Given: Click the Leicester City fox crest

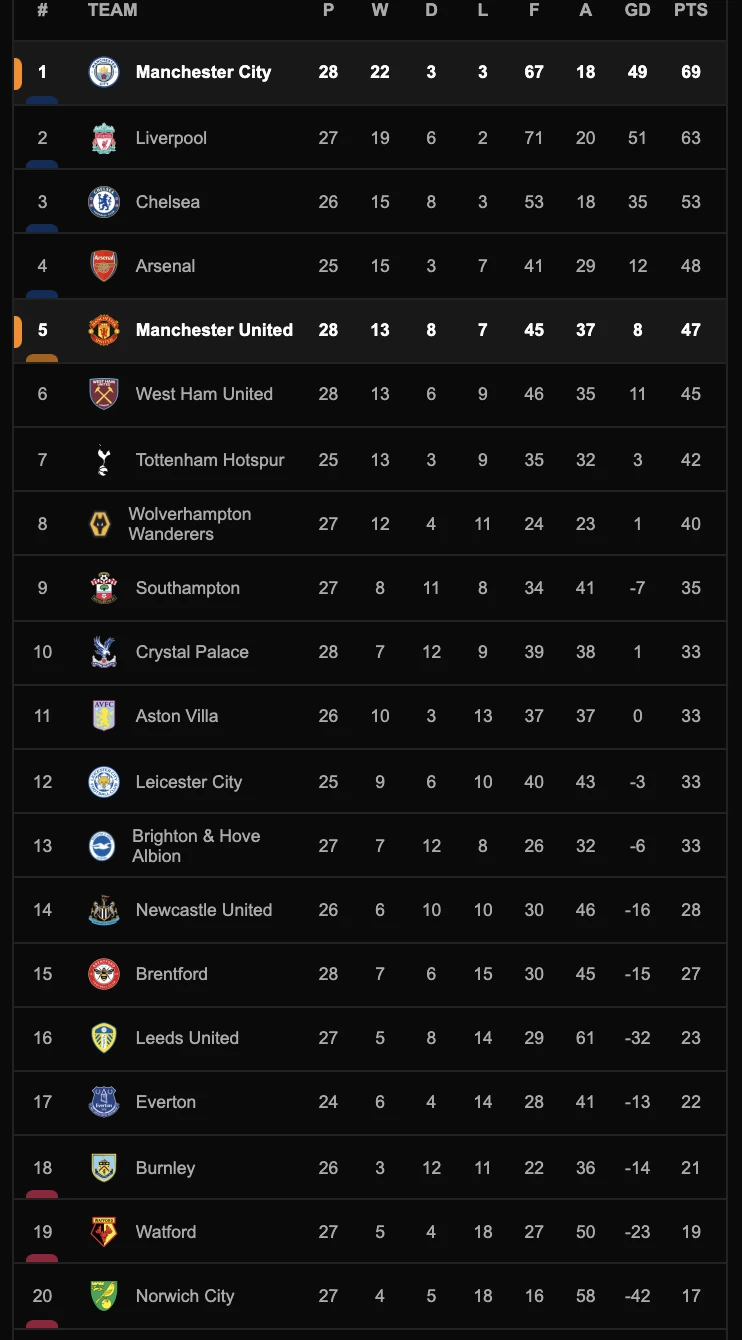Looking at the screenshot, I should click(x=104, y=782).
